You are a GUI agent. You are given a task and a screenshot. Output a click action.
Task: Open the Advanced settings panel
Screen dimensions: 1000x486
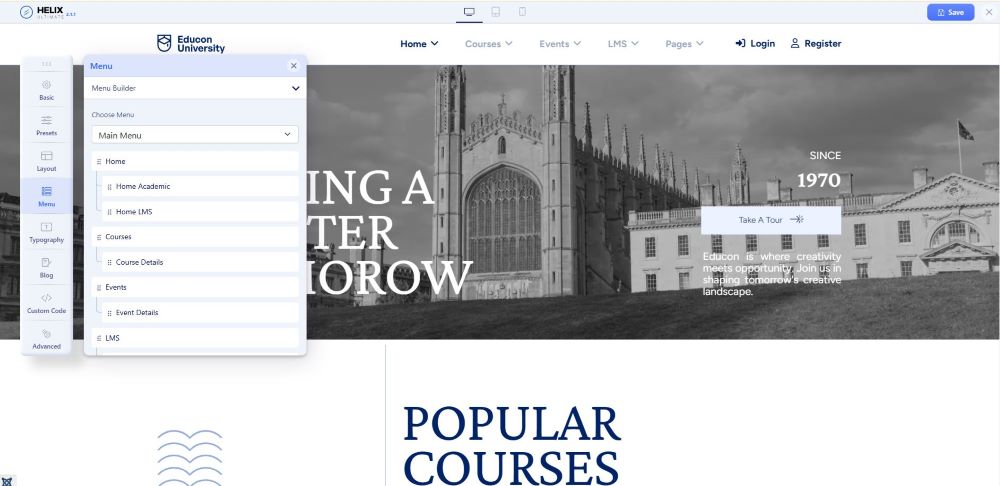coord(47,339)
